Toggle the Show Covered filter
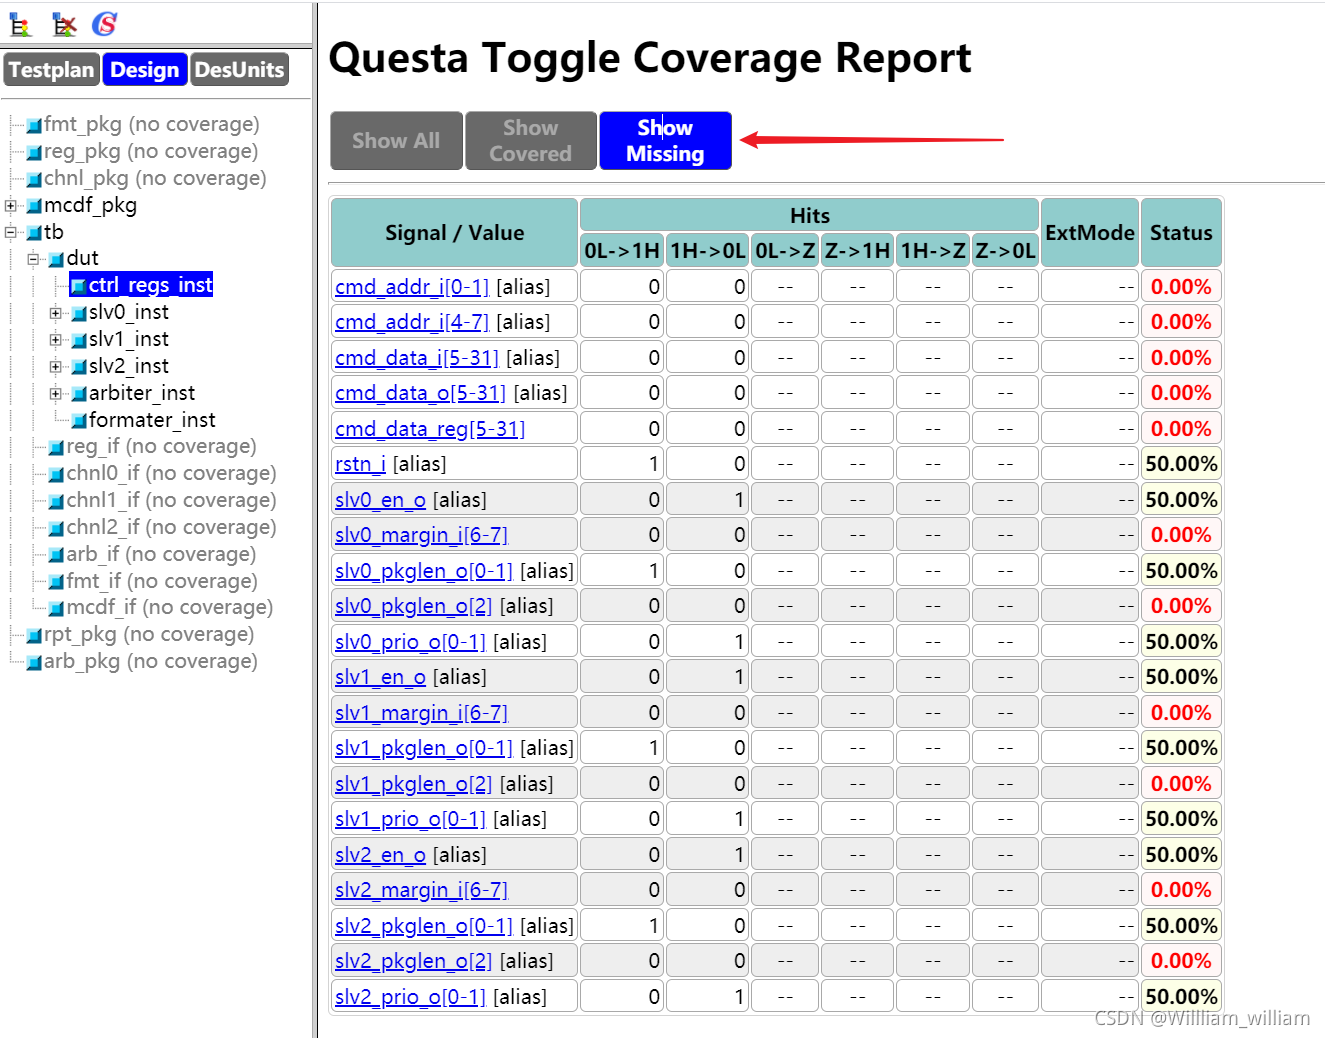1325x1038 pixels. pos(530,140)
